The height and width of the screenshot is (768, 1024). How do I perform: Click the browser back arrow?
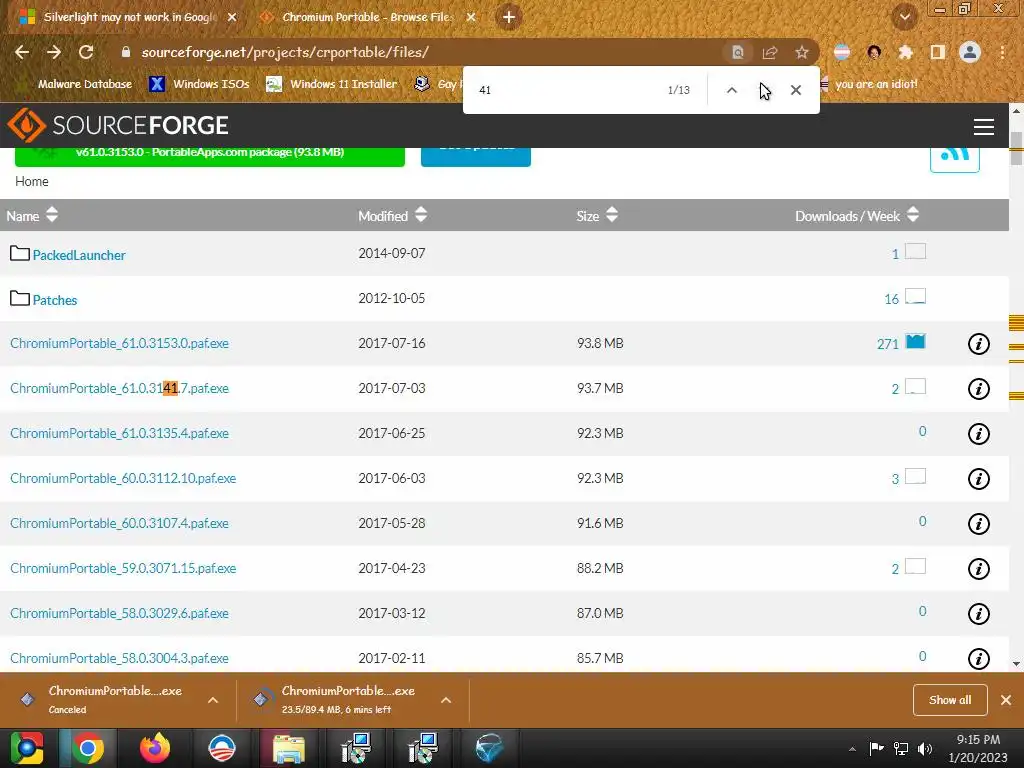[x=22, y=52]
